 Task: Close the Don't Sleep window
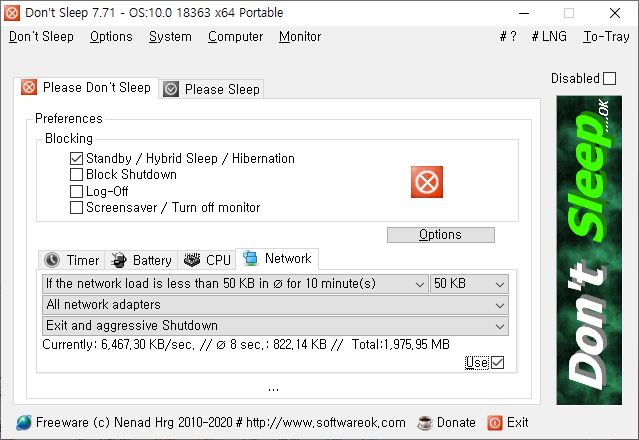click(x=615, y=13)
